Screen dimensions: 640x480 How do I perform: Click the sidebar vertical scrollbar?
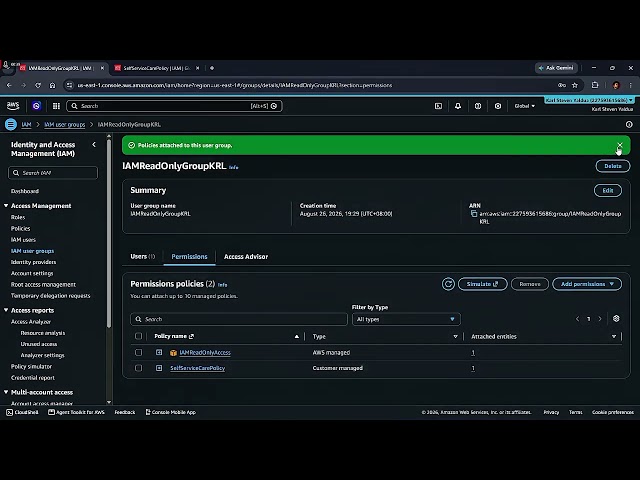pos(109,233)
